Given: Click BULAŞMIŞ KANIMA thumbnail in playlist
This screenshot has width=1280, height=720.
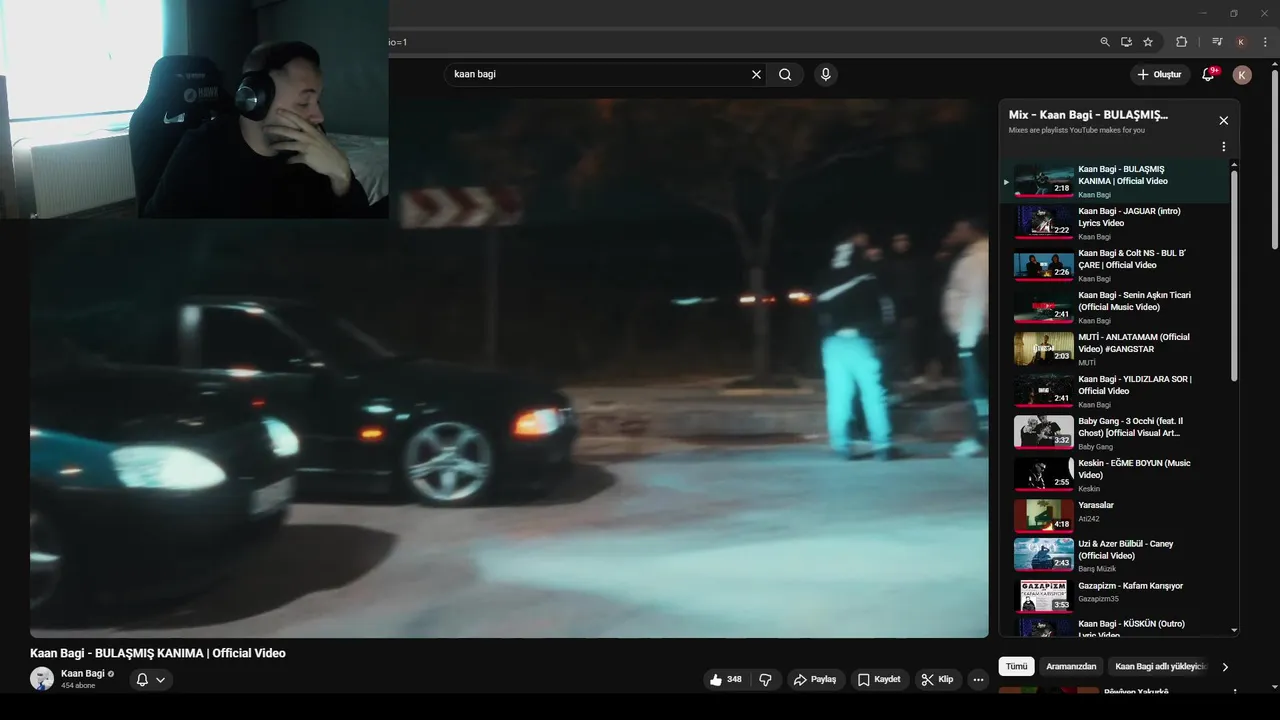Looking at the screenshot, I should pos(1043,181).
